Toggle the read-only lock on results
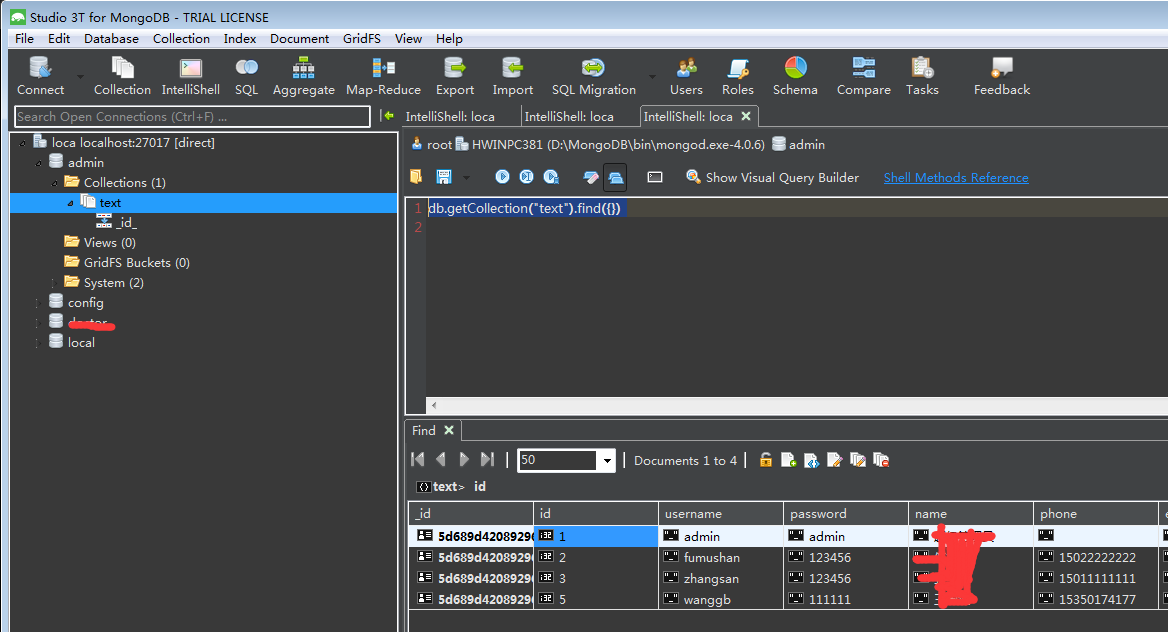1168x632 pixels. pos(765,459)
